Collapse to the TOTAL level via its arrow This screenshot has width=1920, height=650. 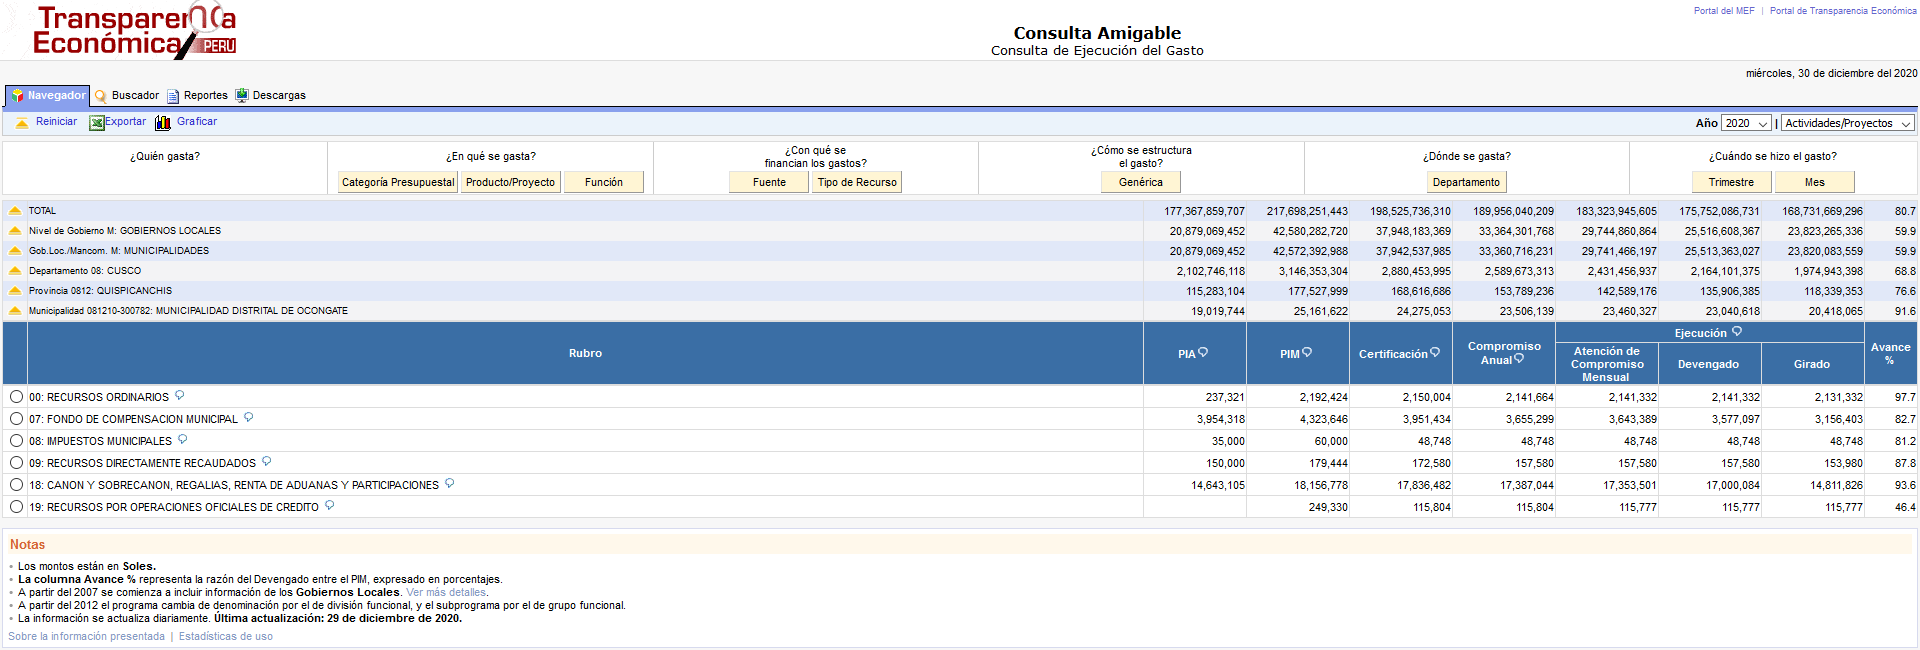click(x=15, y=211)
